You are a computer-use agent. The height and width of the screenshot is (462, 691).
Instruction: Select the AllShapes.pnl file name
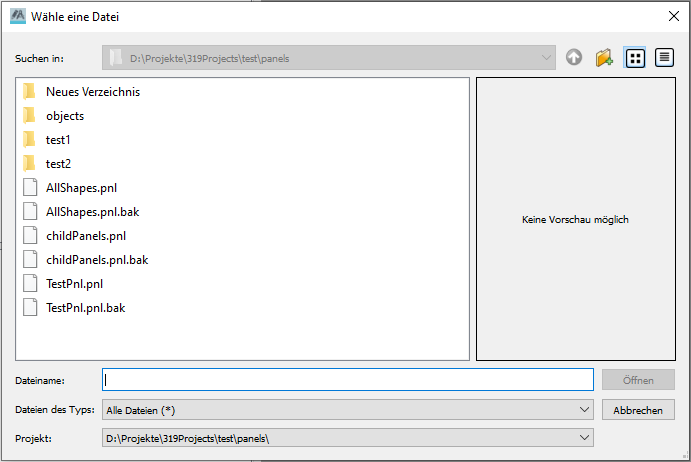click(82, 188)
